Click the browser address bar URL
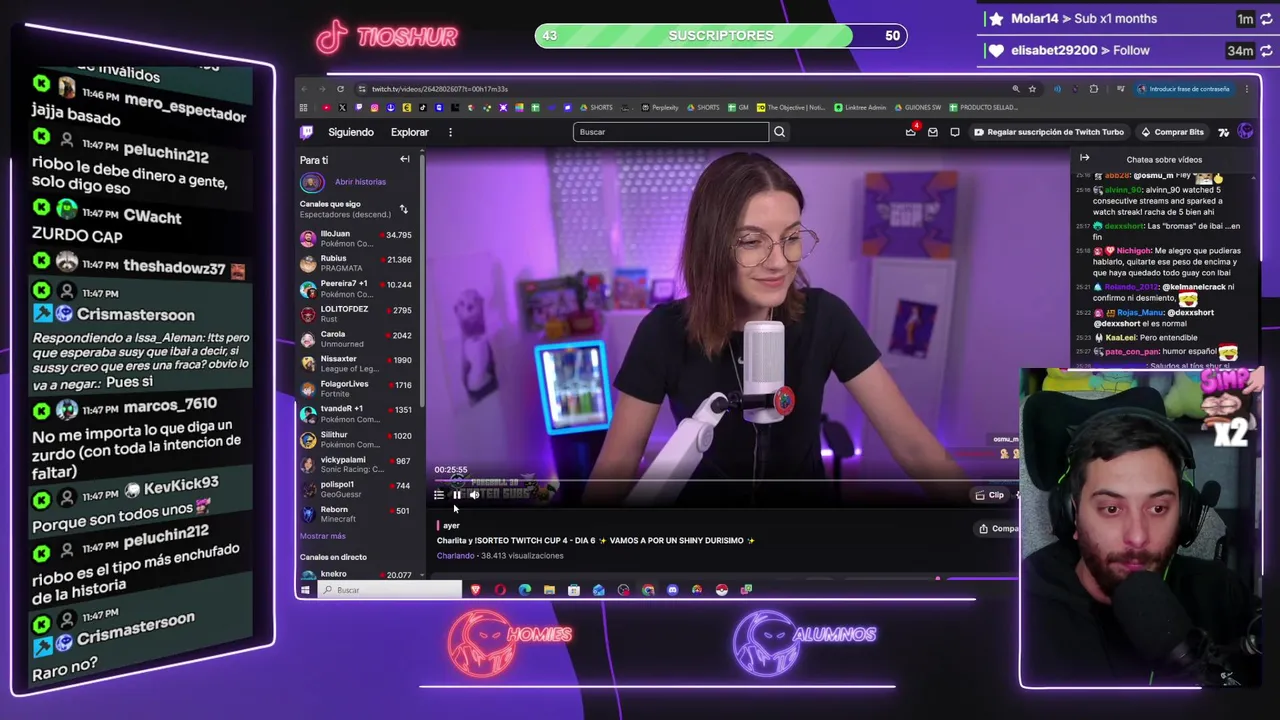This screenshot has width=1280, height=720. pos(440,89)
